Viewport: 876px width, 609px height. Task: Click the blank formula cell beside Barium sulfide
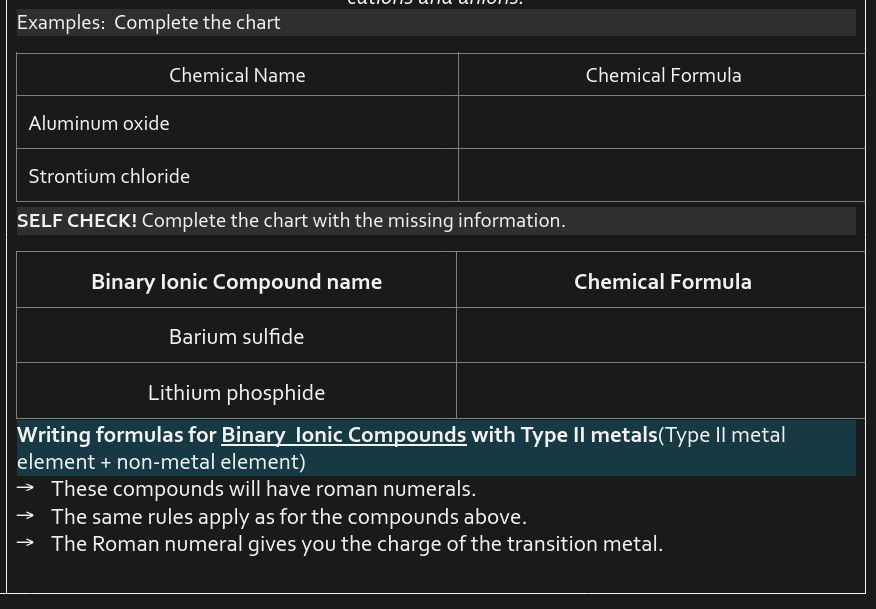click(660, 336)
